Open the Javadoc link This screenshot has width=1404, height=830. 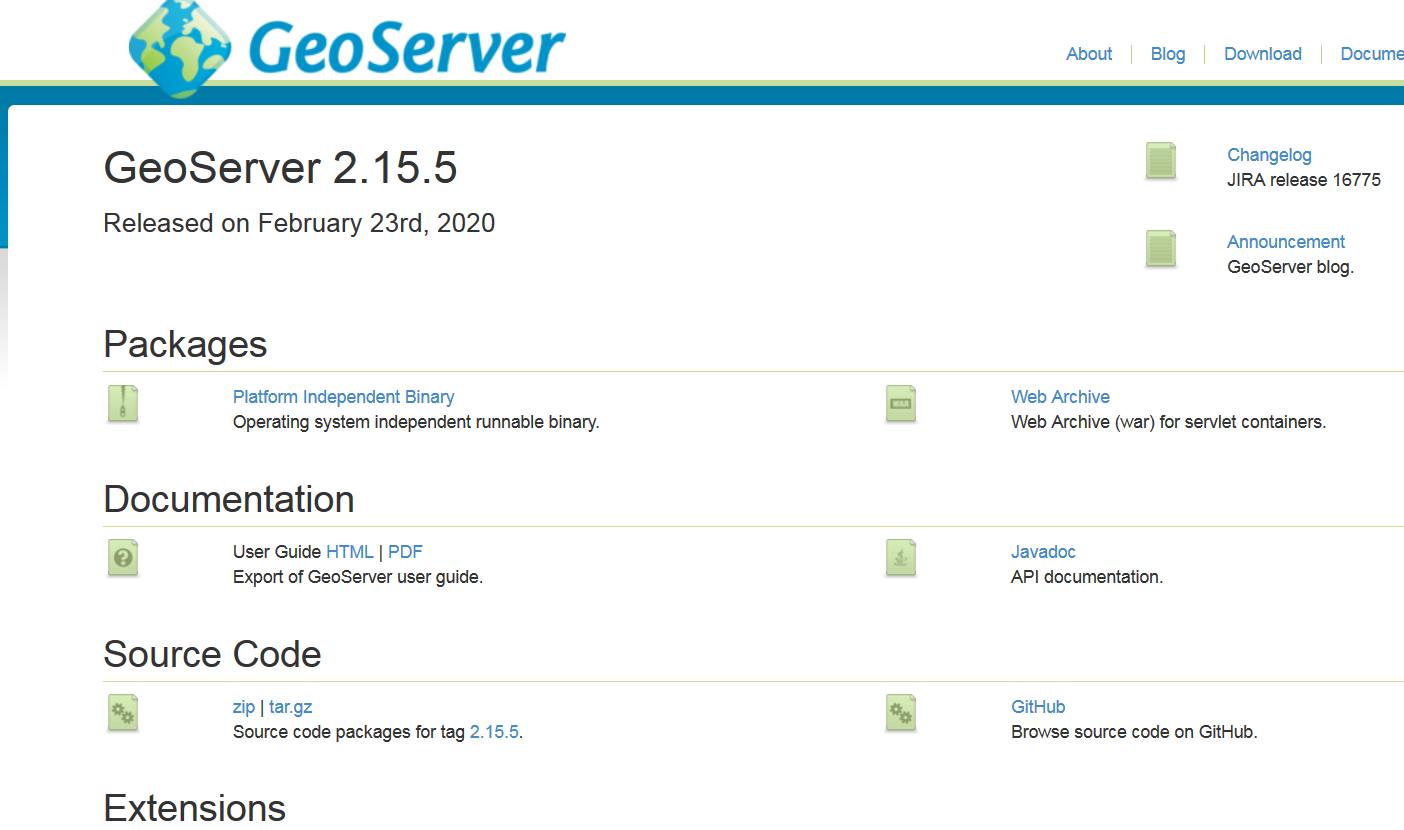[1043, 552]
